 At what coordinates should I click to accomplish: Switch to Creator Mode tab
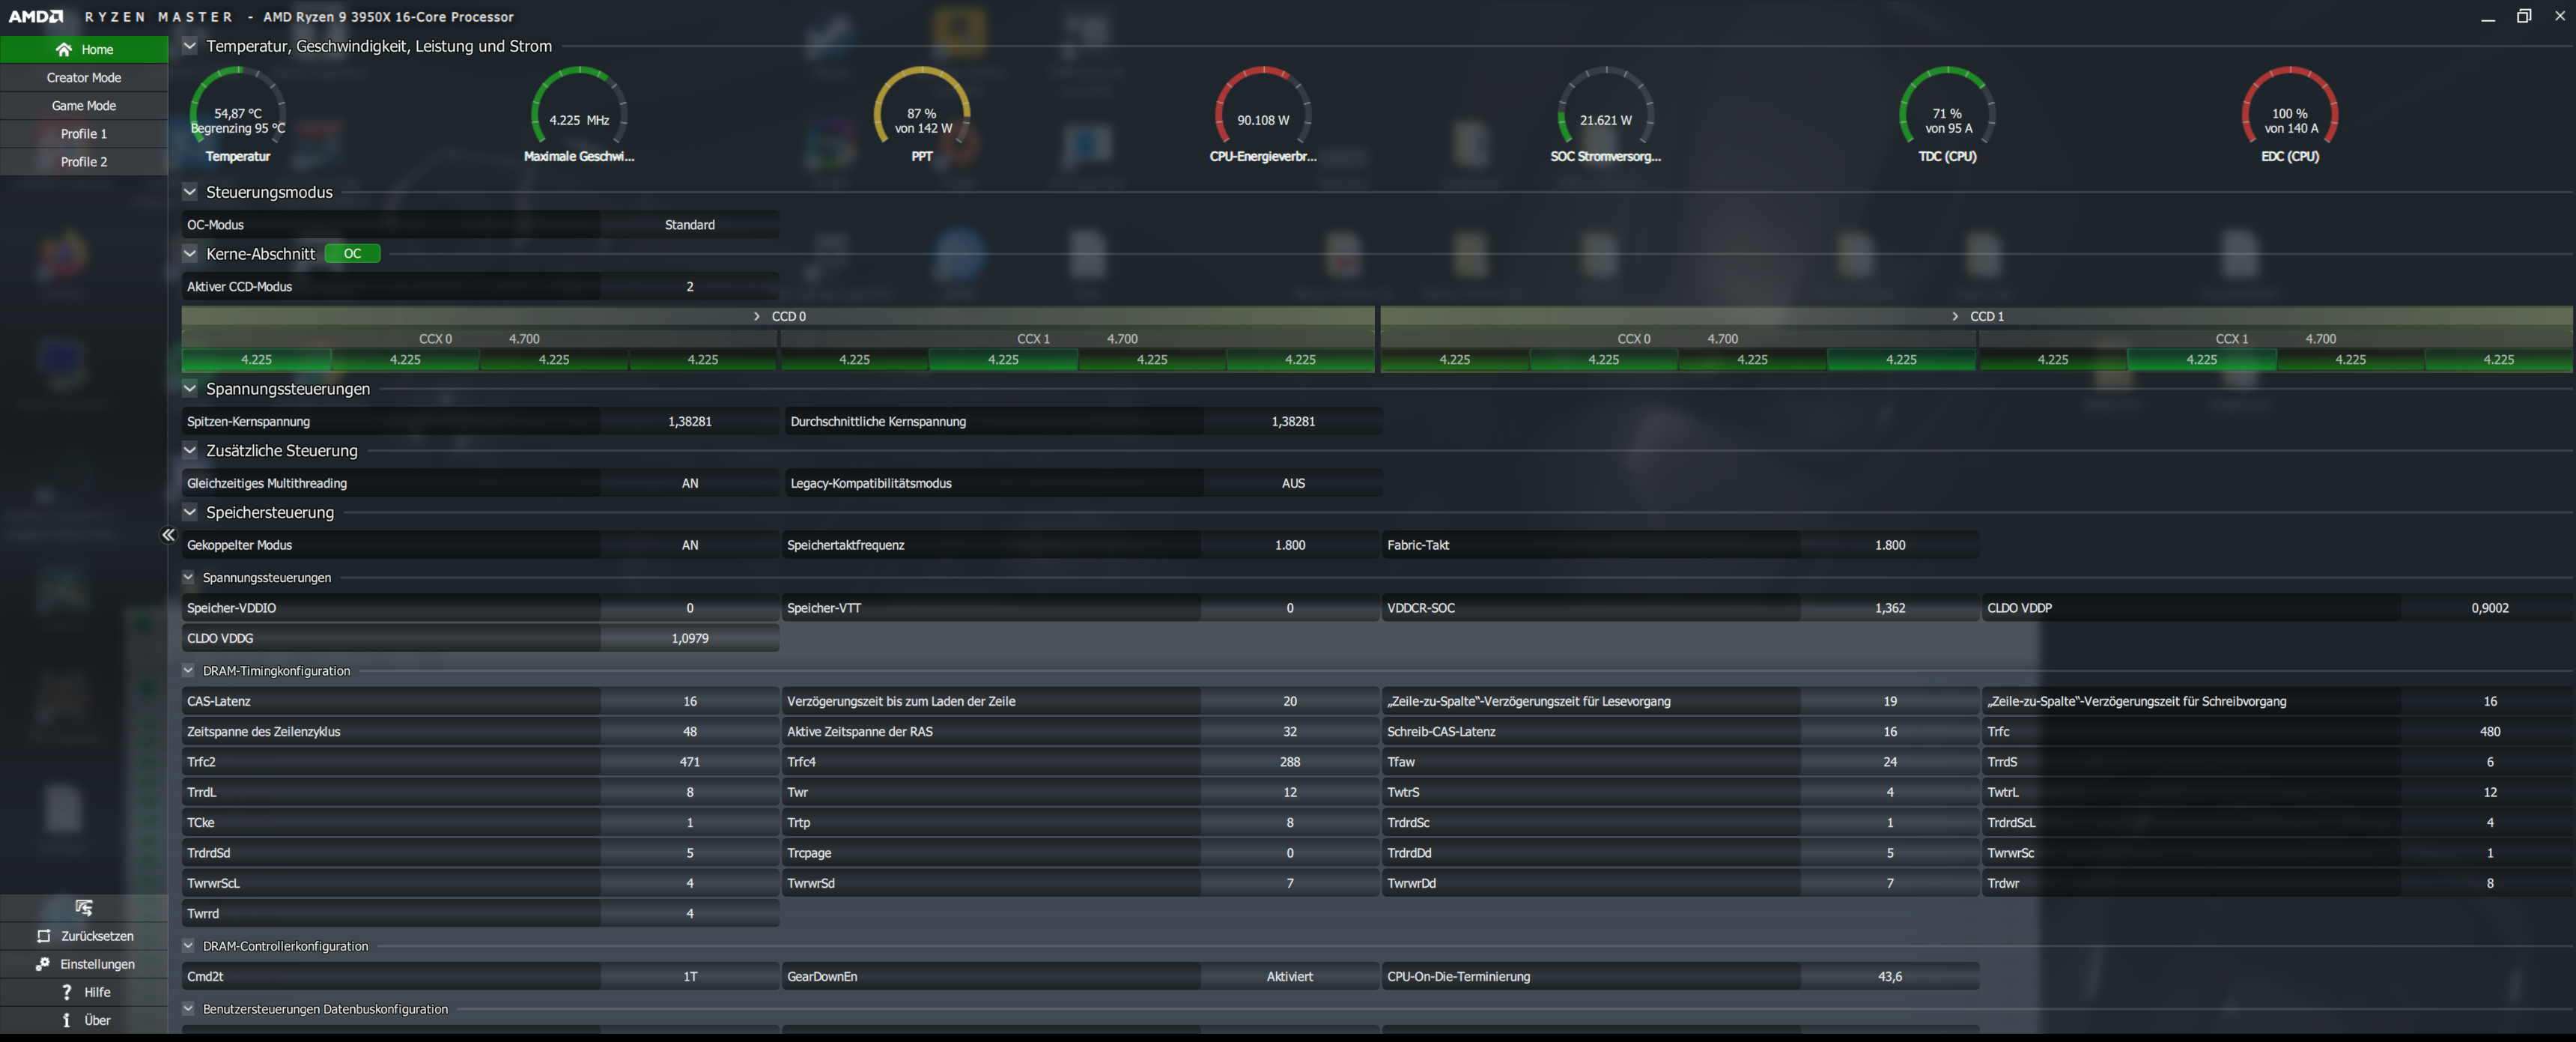click(84, 77)
